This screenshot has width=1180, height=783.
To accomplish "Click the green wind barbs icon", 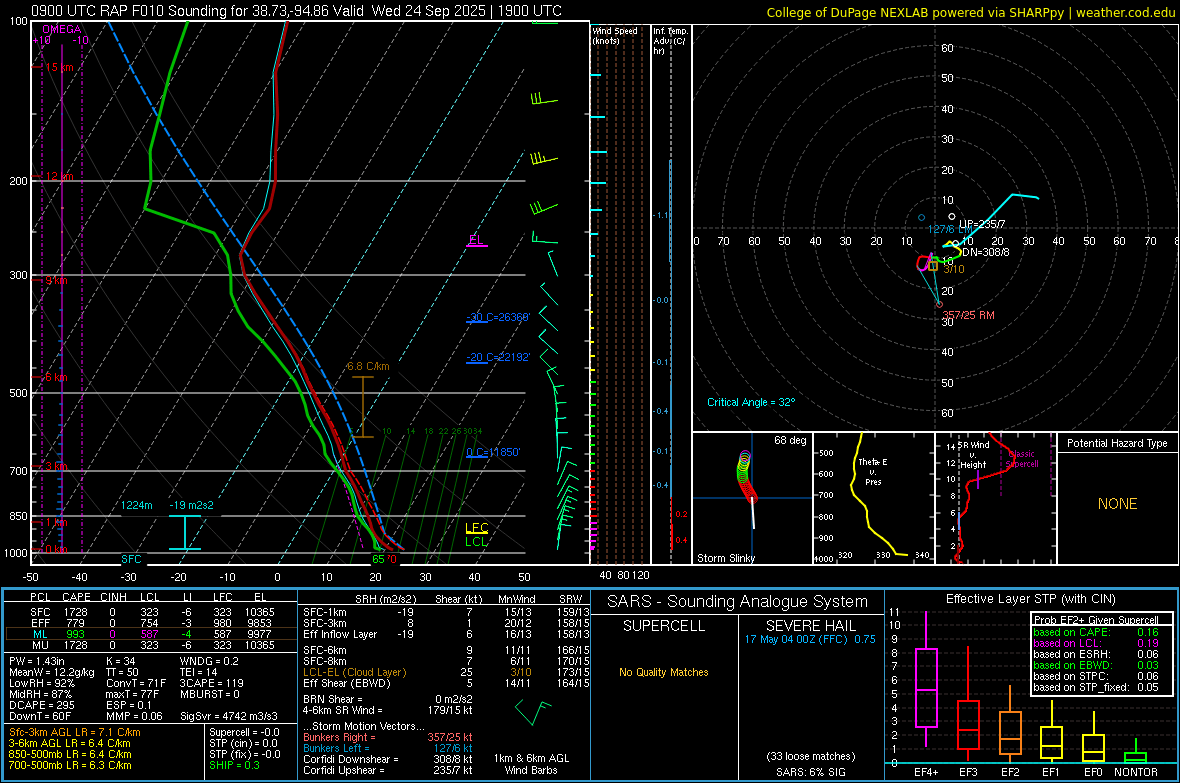I will tap(533, 711).
